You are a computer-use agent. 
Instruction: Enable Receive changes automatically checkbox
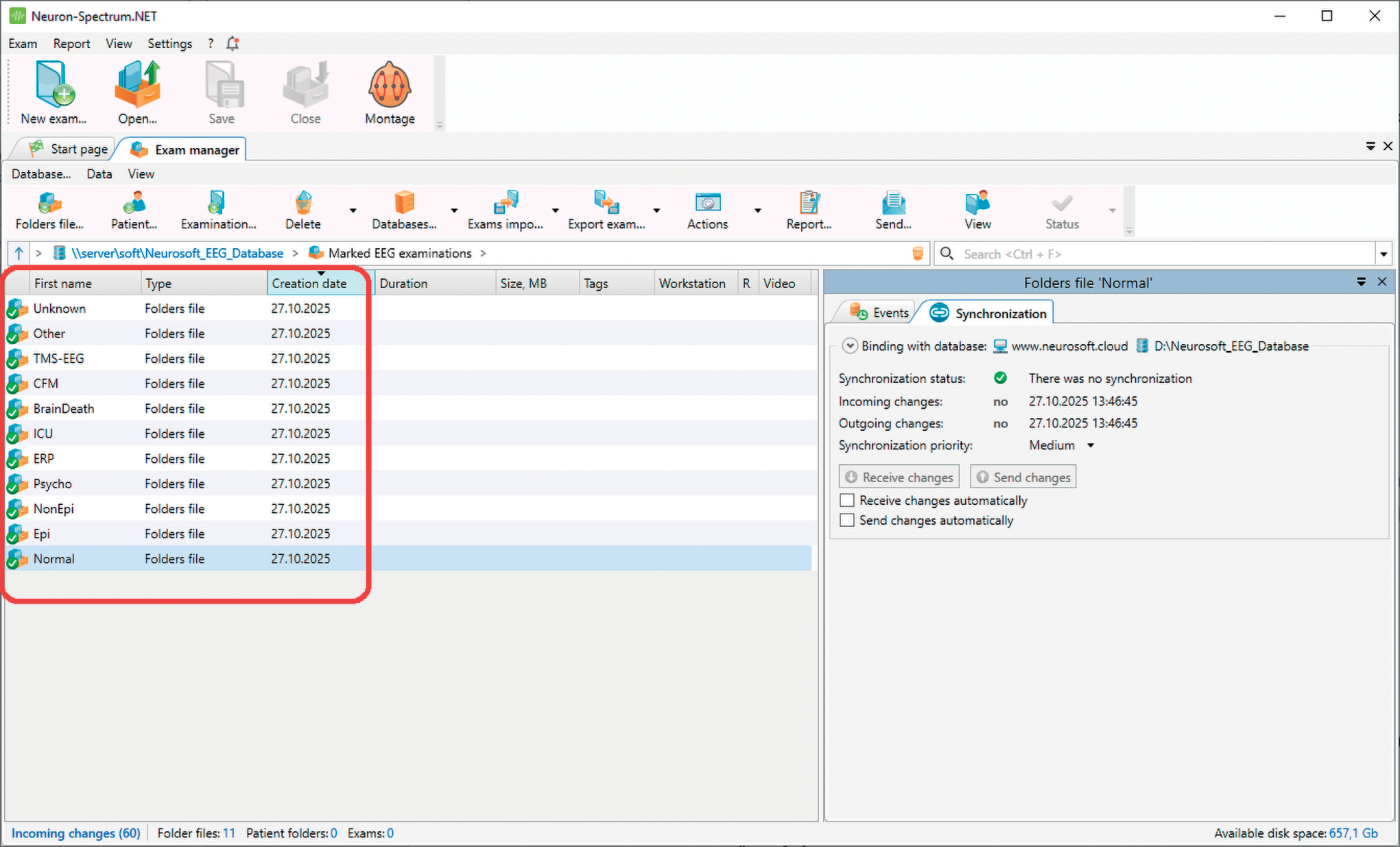click(x=847, y=501)
